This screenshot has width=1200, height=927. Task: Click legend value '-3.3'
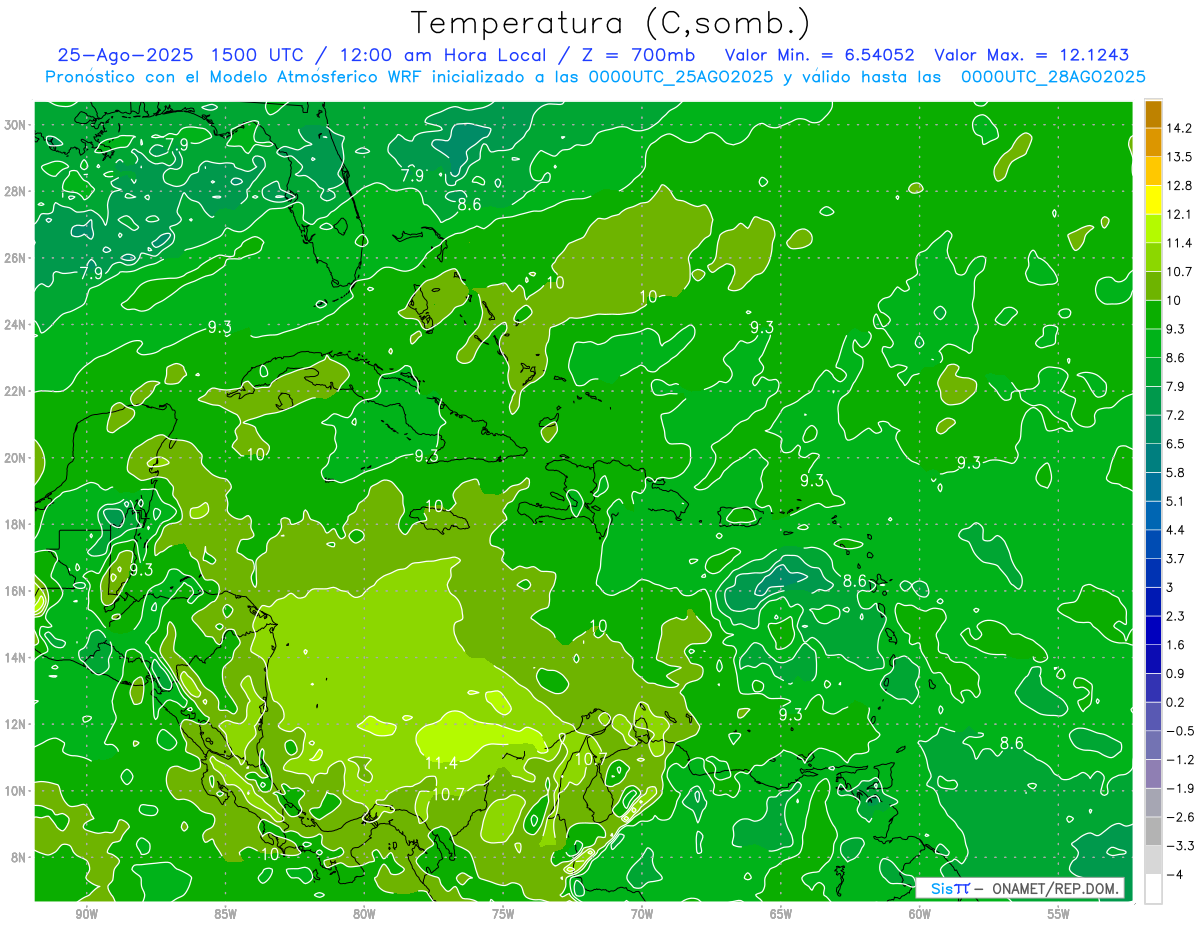(x=1179, y=846)
